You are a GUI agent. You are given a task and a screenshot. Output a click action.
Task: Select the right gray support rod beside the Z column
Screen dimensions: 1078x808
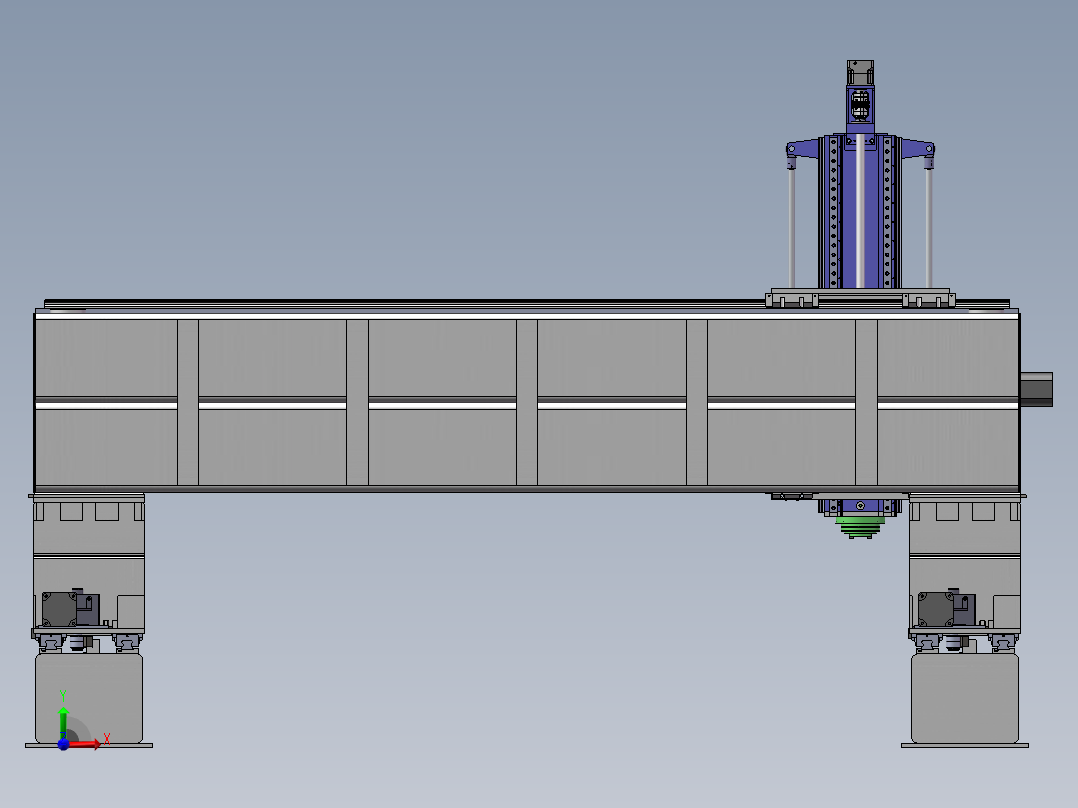click(x=929, y=228)
